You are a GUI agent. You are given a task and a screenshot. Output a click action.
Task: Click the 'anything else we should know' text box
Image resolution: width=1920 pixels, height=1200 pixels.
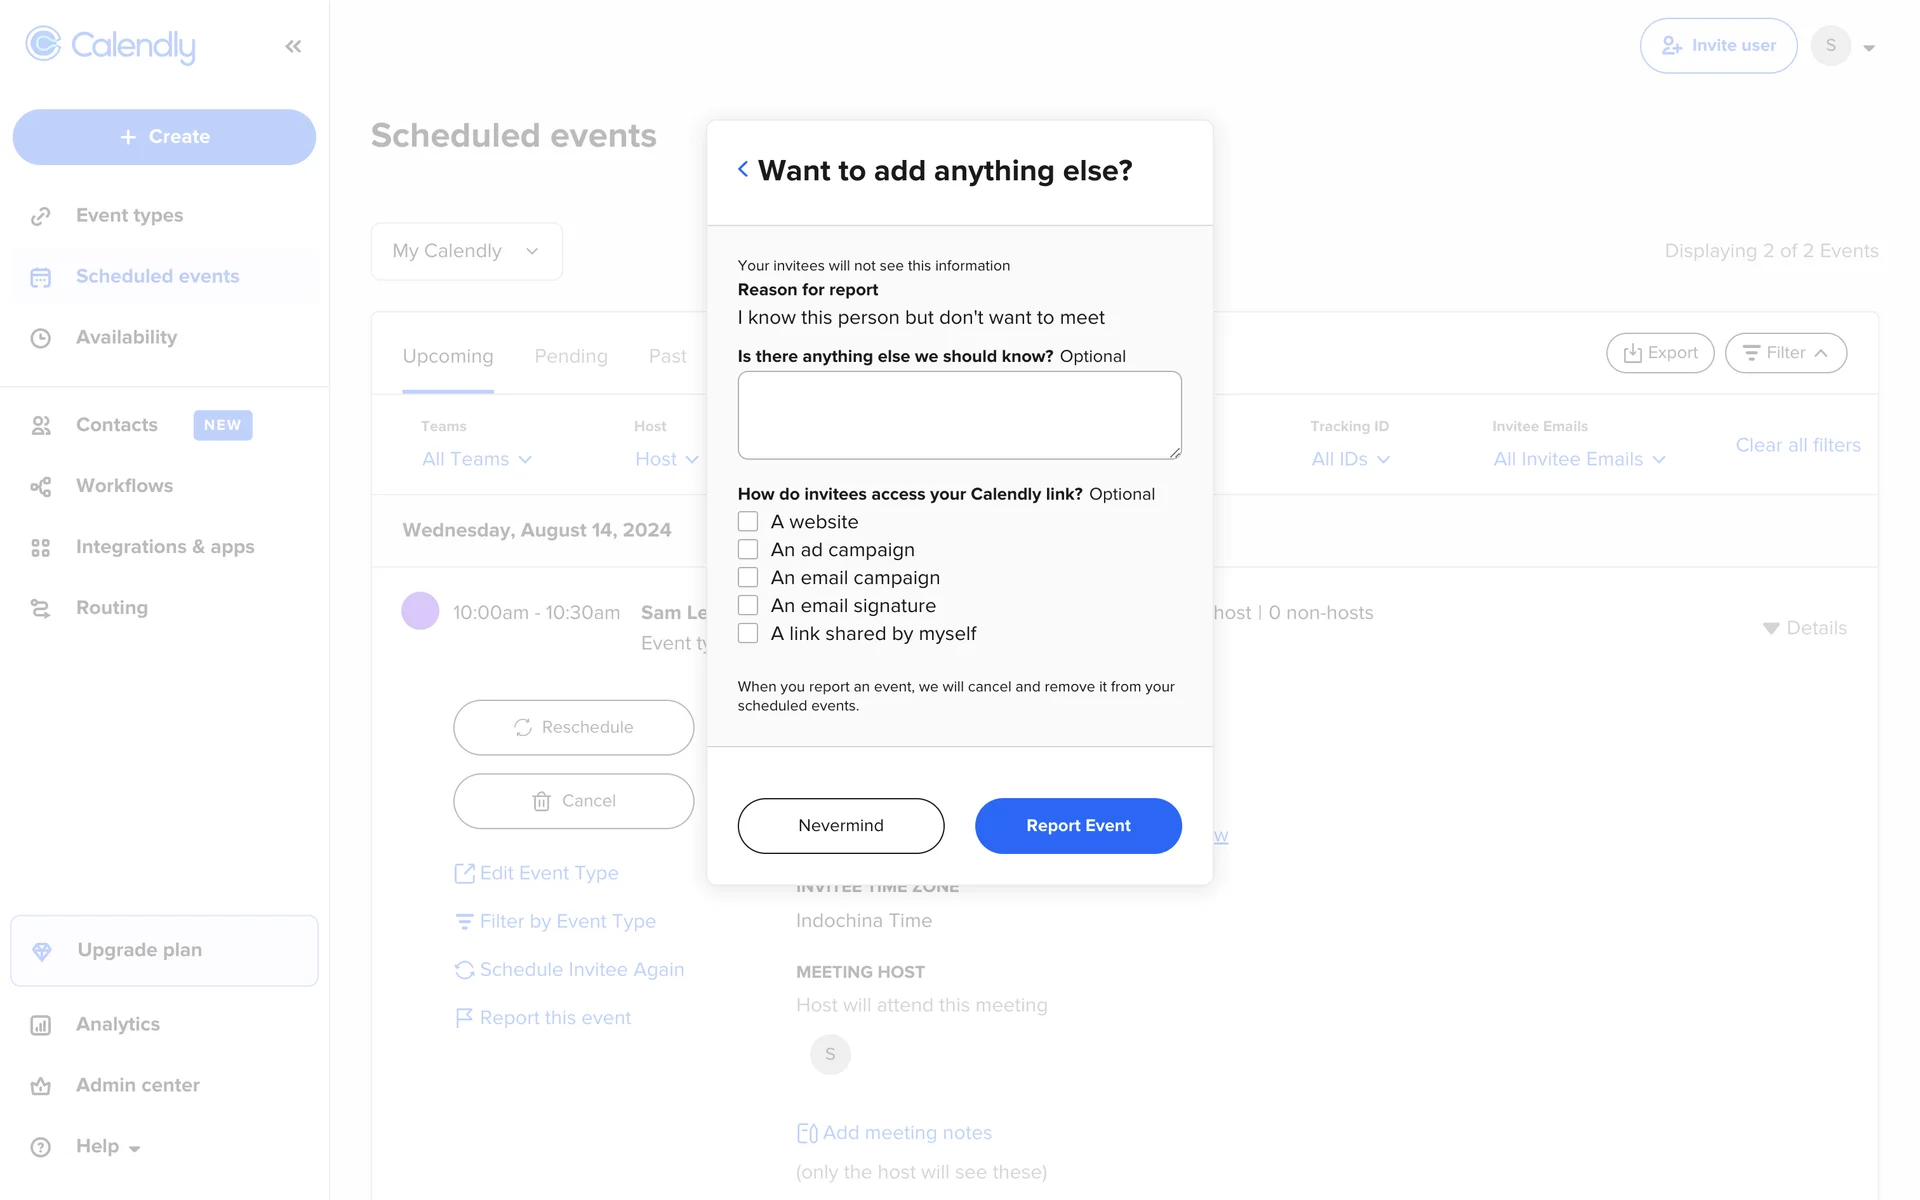pyautogui.click(x=959, y=415)
